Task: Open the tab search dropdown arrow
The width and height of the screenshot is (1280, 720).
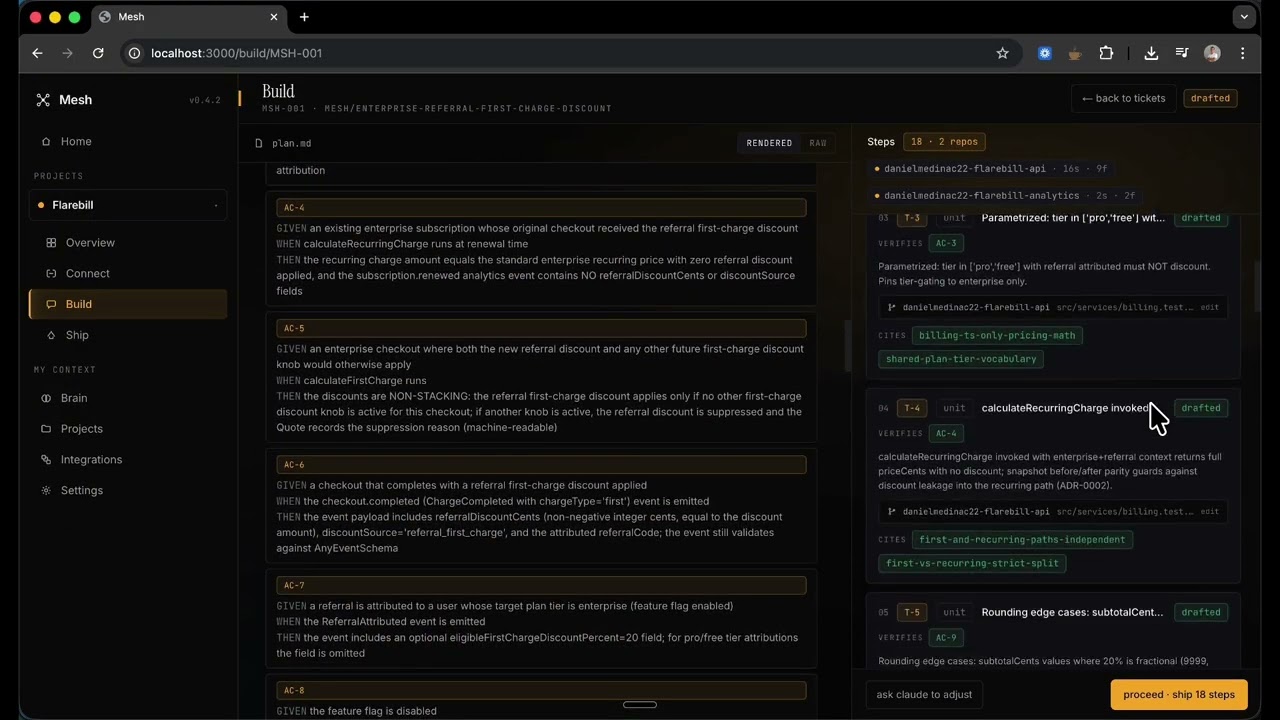Action: 1244,17
